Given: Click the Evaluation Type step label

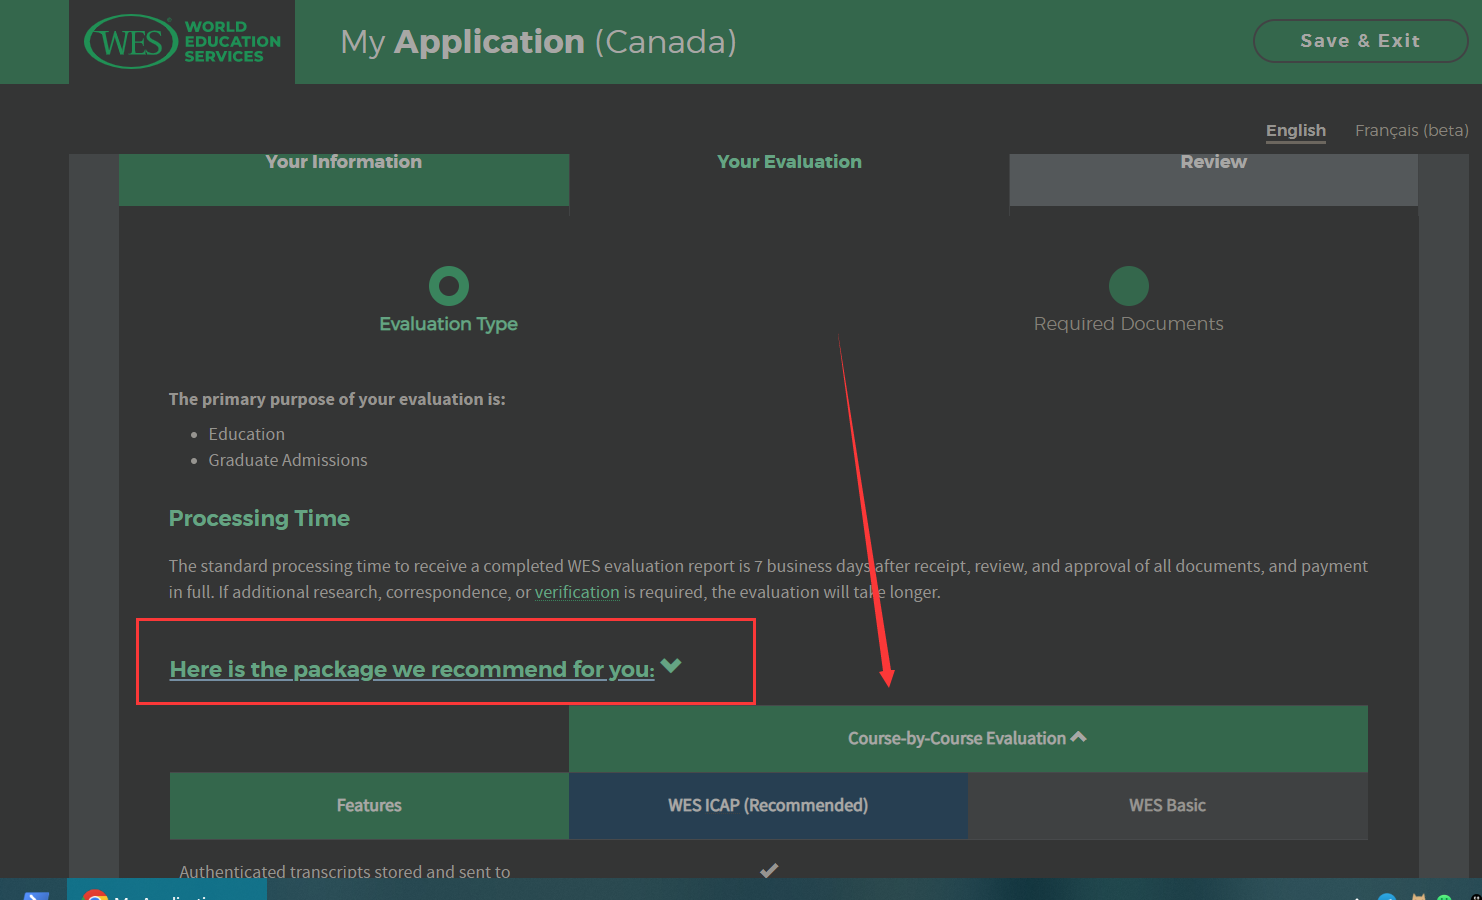Looking at the screenshot, I should [x=448, y=324].
